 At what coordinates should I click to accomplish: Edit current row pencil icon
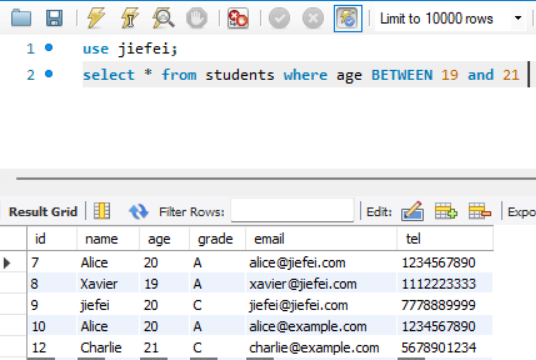tap(412, 211)
